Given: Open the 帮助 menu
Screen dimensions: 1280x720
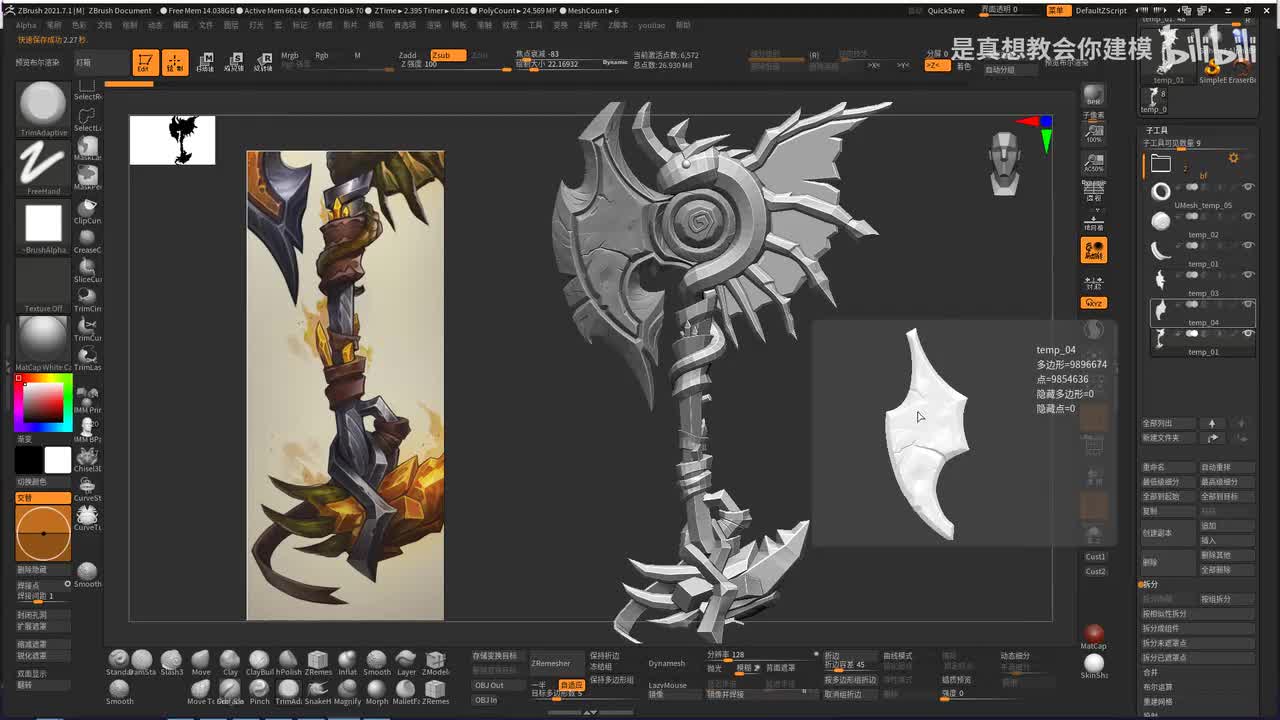Looking at the screenshot, I should 683,25.
